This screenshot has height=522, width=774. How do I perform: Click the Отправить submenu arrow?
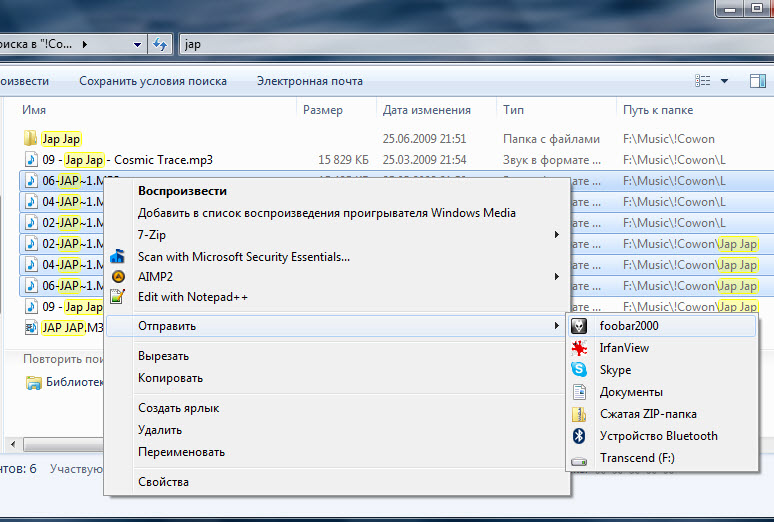556,326
